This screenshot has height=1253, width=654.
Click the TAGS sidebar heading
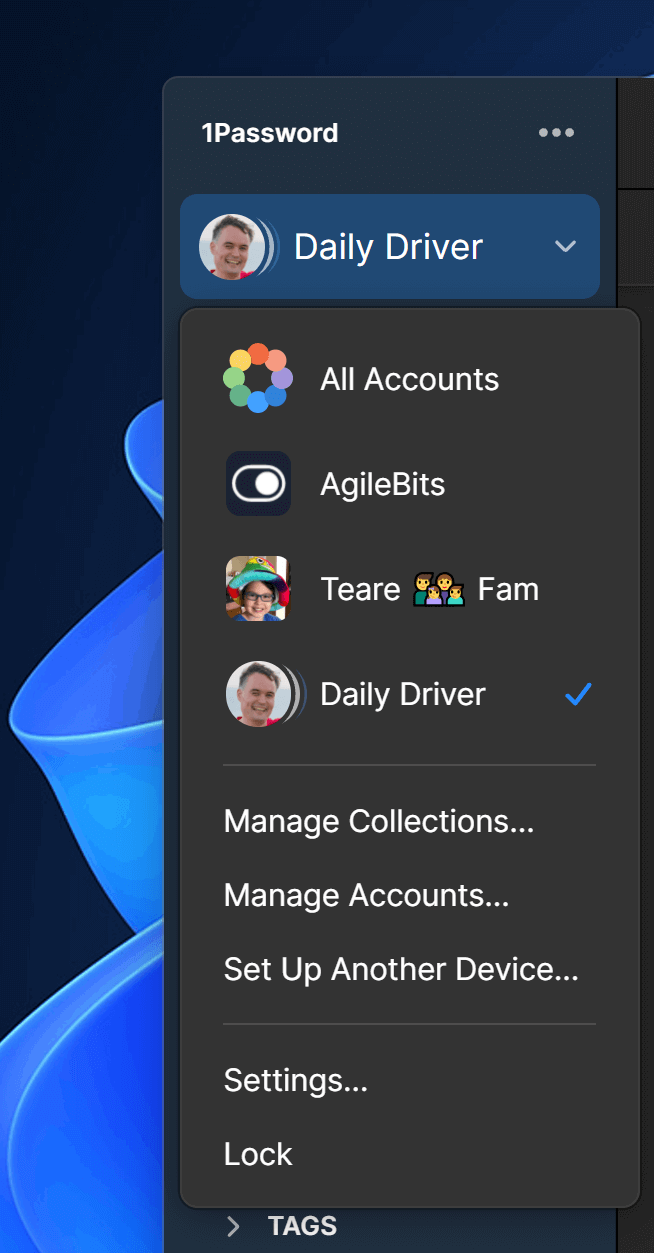pos(302,1226)
